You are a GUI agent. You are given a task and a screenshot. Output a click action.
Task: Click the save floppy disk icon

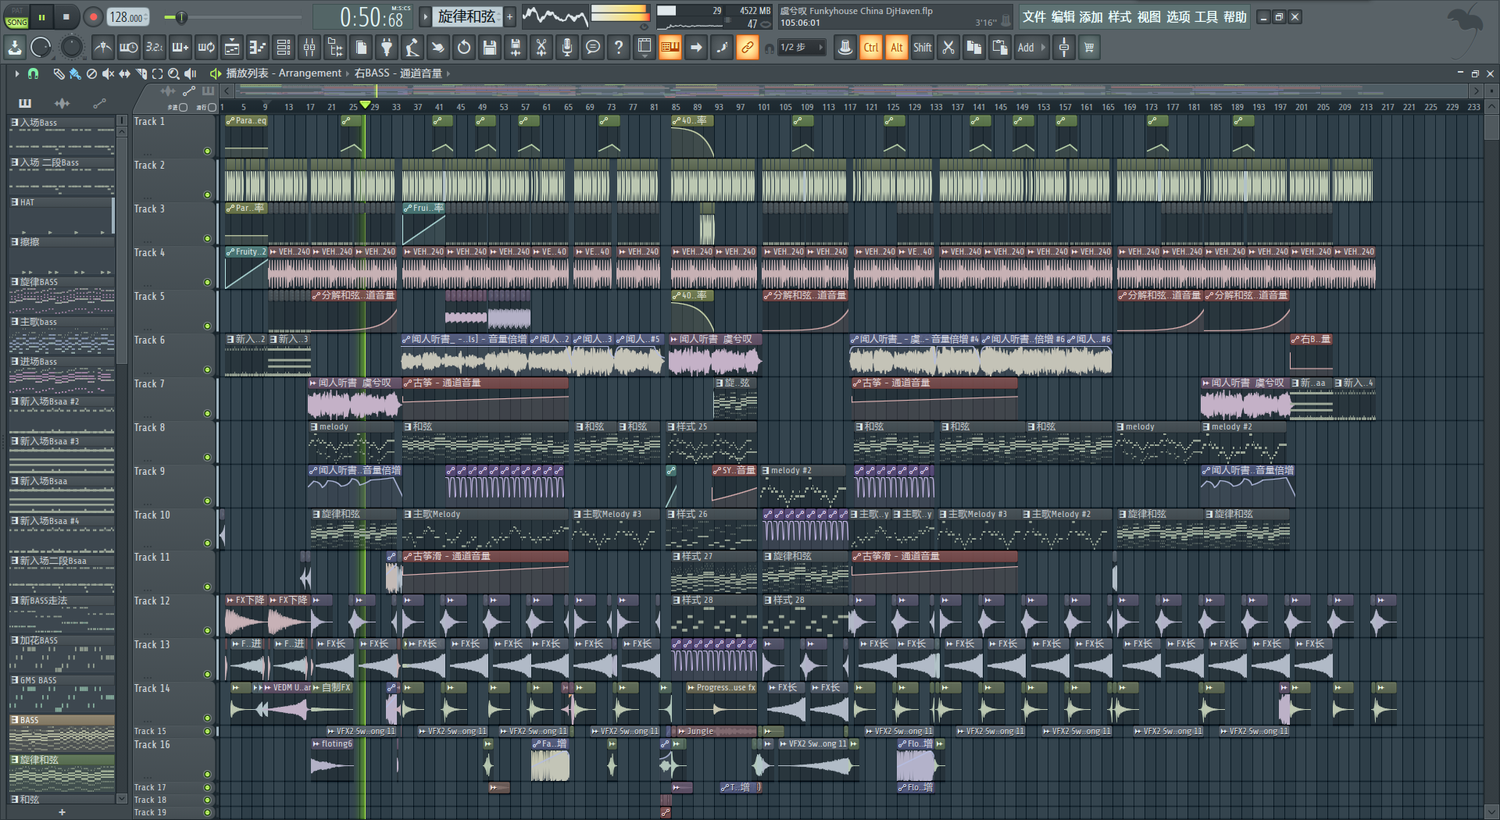489,47
